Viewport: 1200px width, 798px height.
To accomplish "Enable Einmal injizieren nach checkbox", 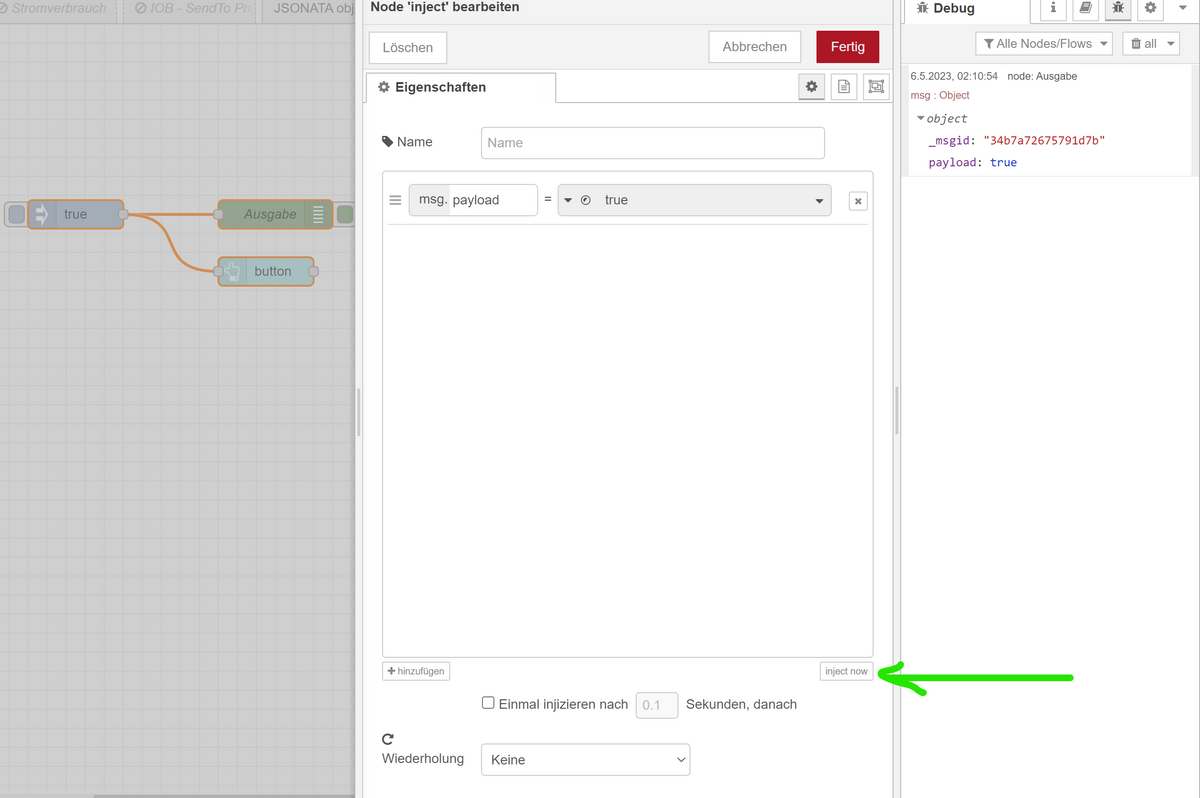I will [488, 703].
